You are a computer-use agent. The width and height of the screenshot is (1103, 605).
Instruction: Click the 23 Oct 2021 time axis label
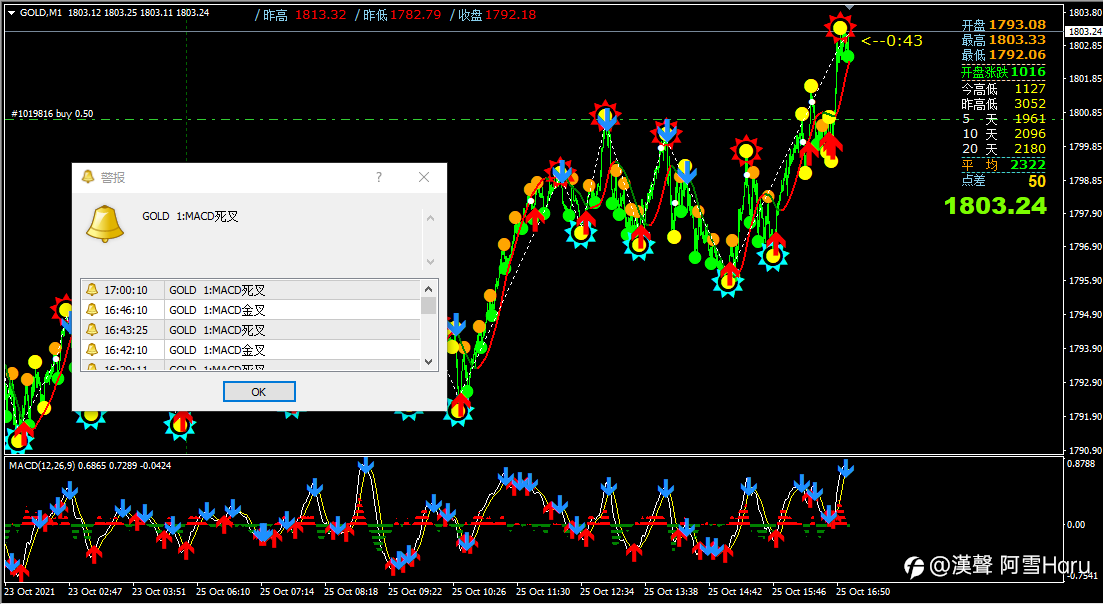pyautogui.click(x=30, y=592)
